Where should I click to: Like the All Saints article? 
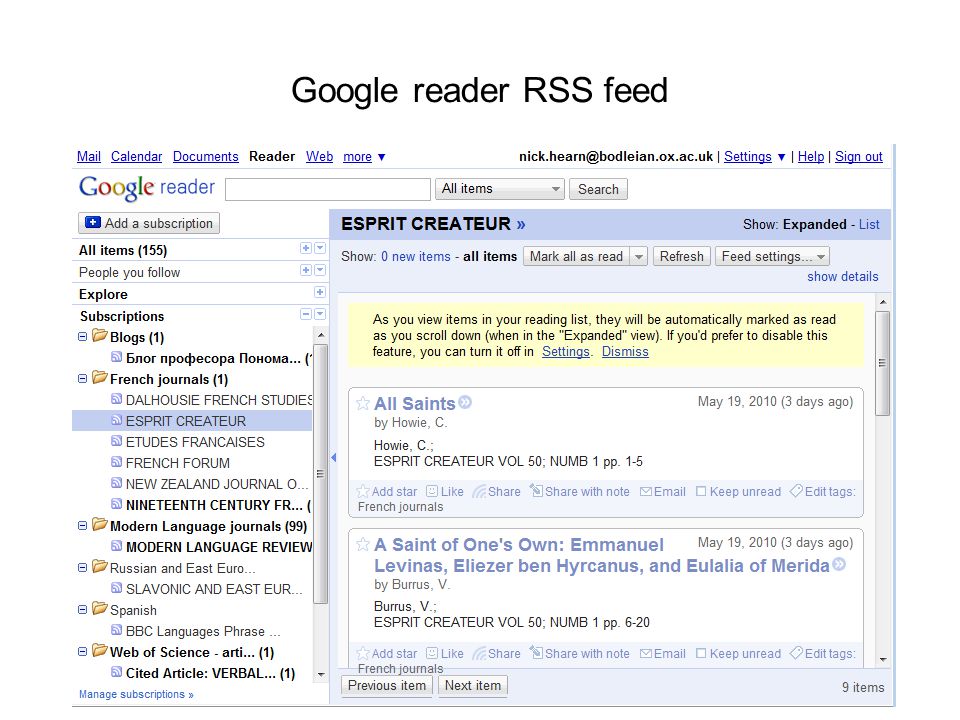[445, 492]
